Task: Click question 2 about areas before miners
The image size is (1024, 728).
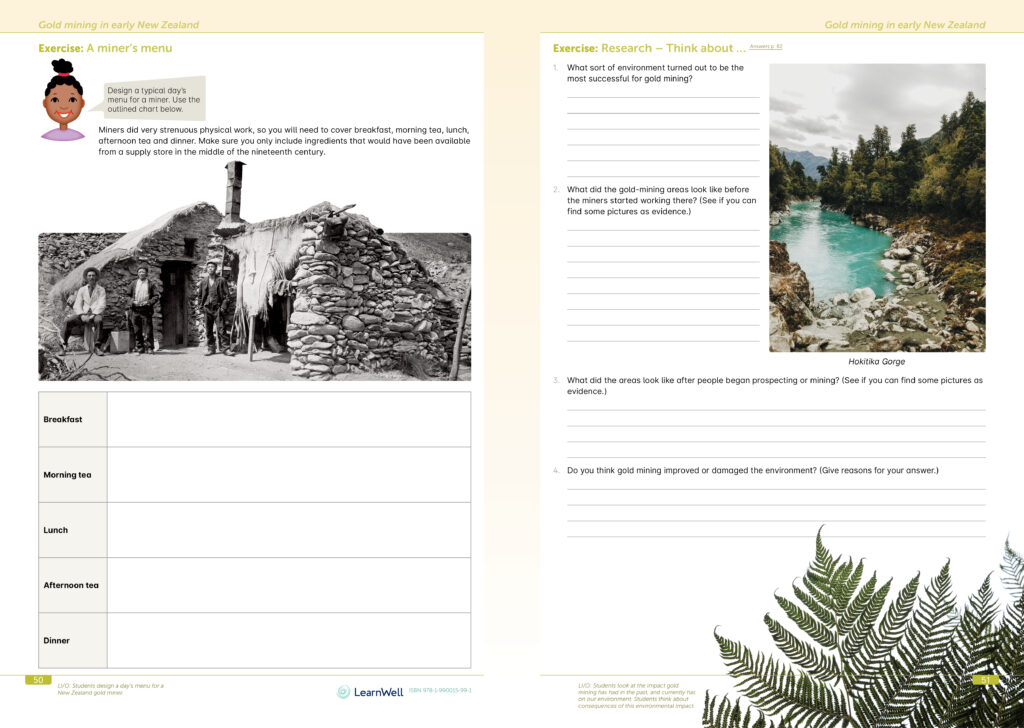Action: (x=662, y=200)
